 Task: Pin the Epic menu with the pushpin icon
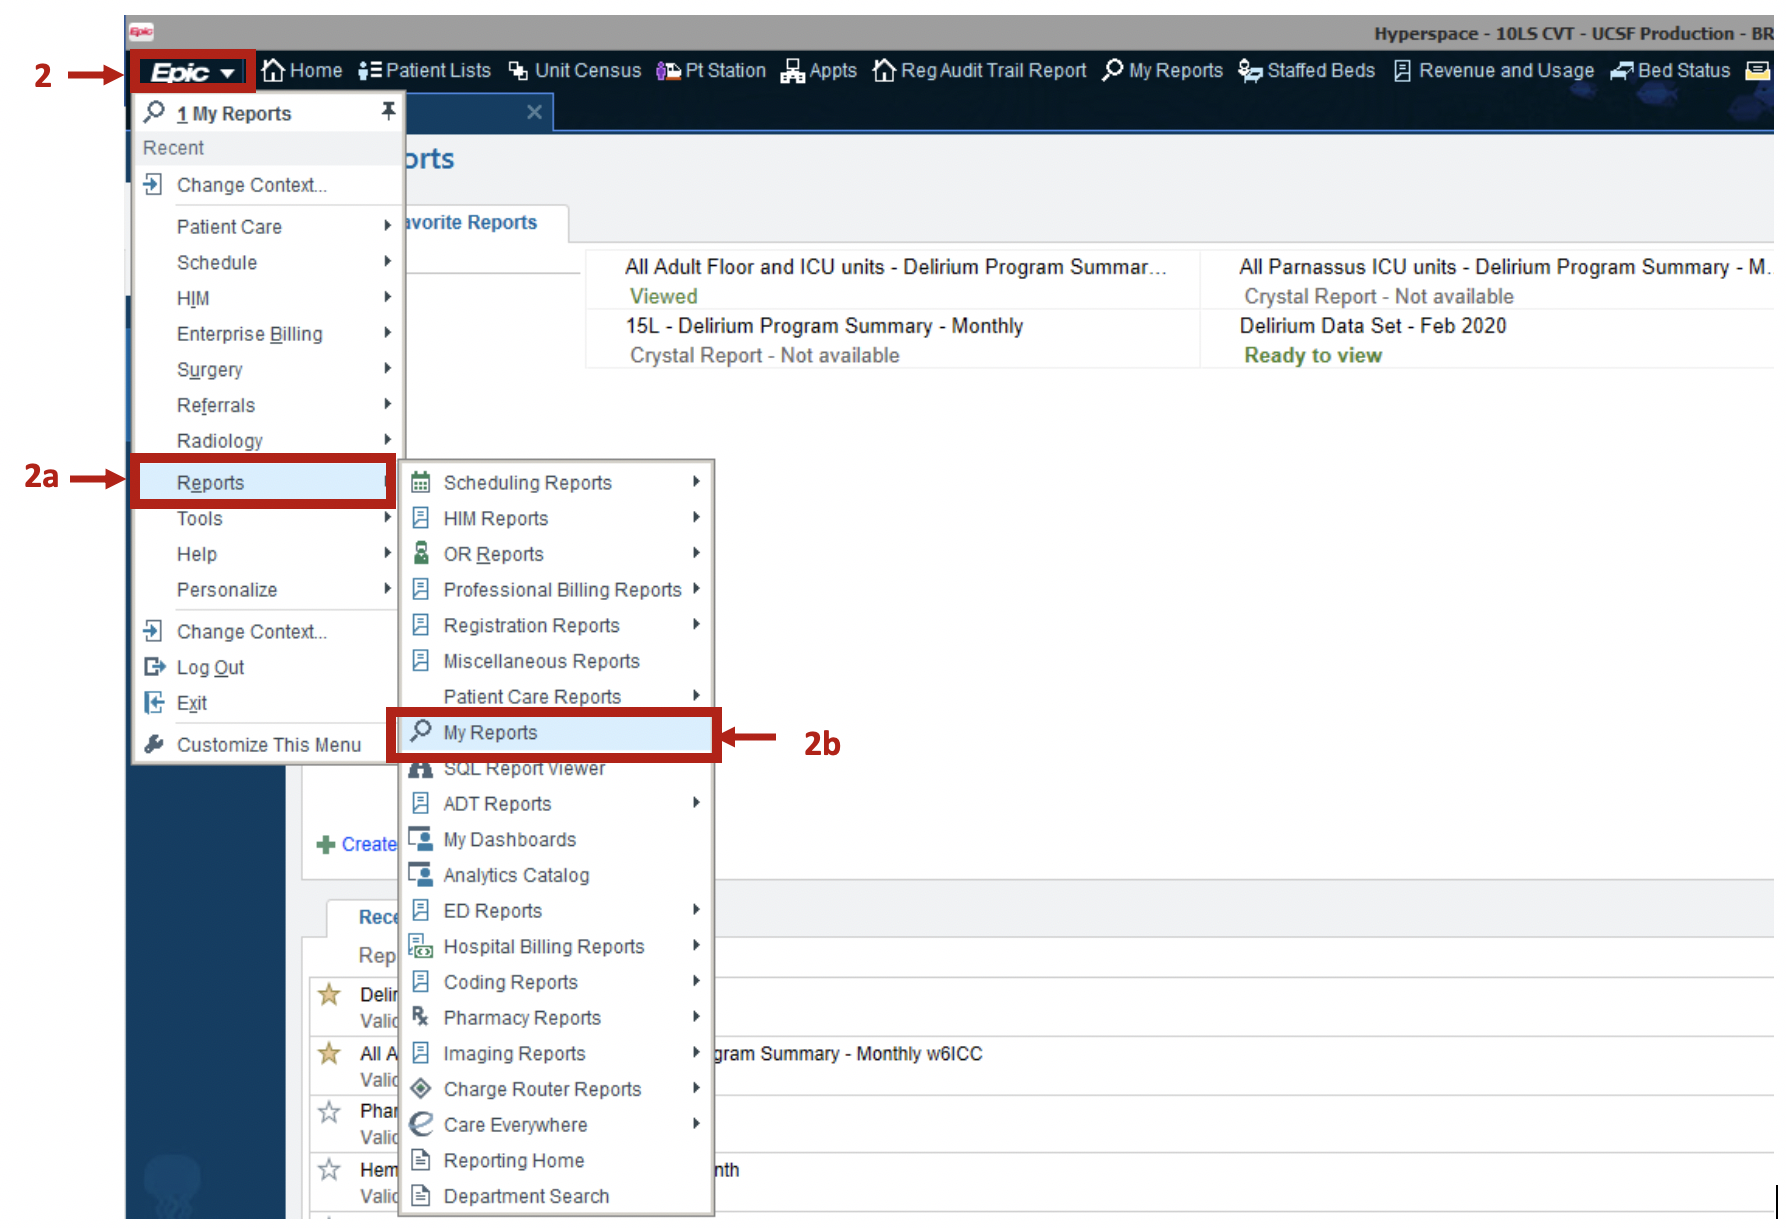click(x=388, y=111)
